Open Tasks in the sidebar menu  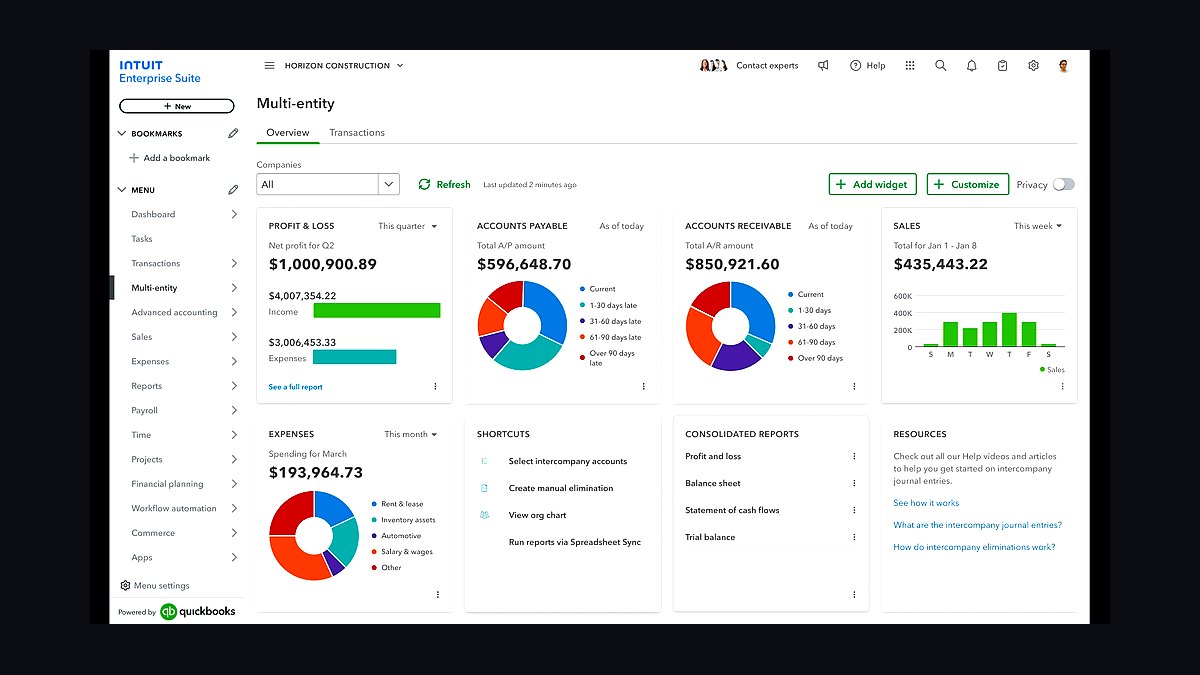[142, 239]
